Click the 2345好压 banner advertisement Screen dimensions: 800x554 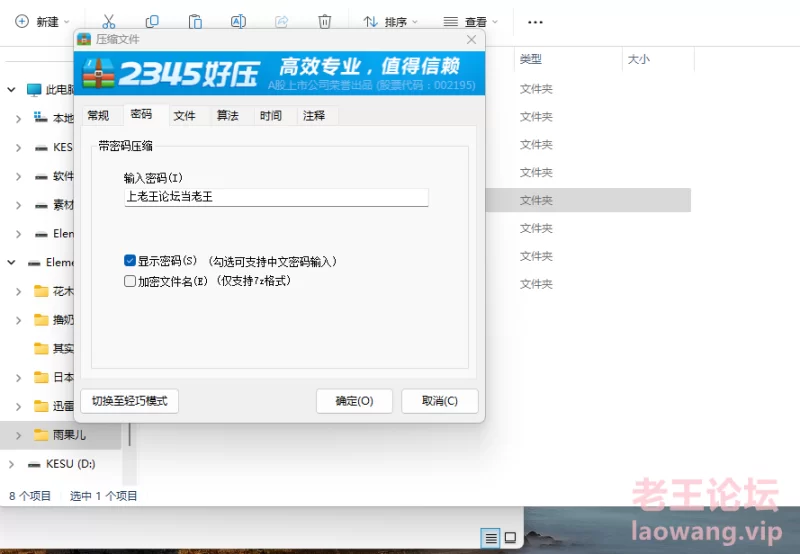click(x=280, y=73)
